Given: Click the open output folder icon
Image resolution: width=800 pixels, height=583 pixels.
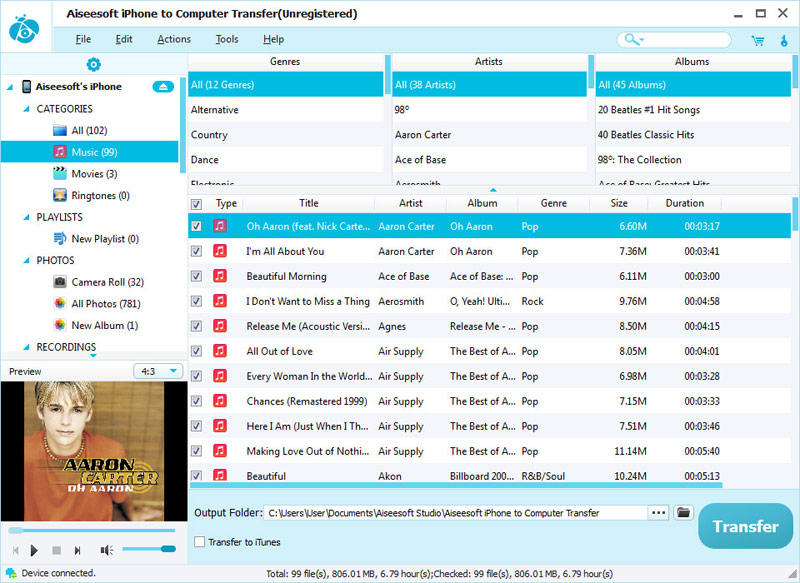Looking at the screenshot, I should point(683,512).
